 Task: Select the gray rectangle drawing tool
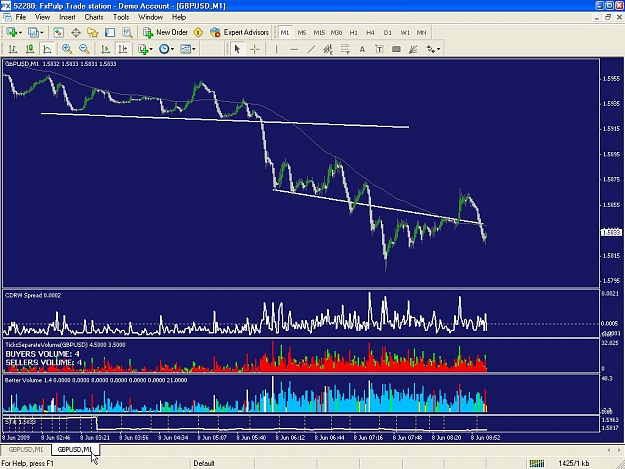click(396, 49)
